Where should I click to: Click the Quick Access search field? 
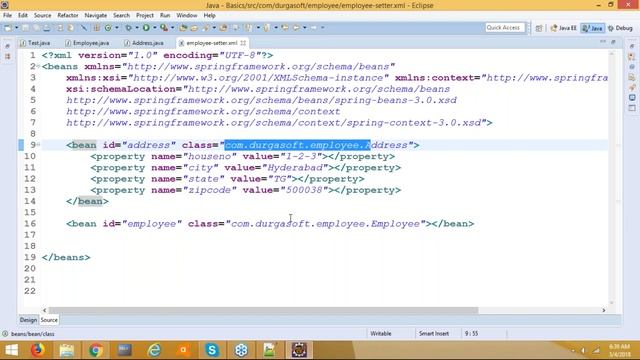click(x=504, y=28)
